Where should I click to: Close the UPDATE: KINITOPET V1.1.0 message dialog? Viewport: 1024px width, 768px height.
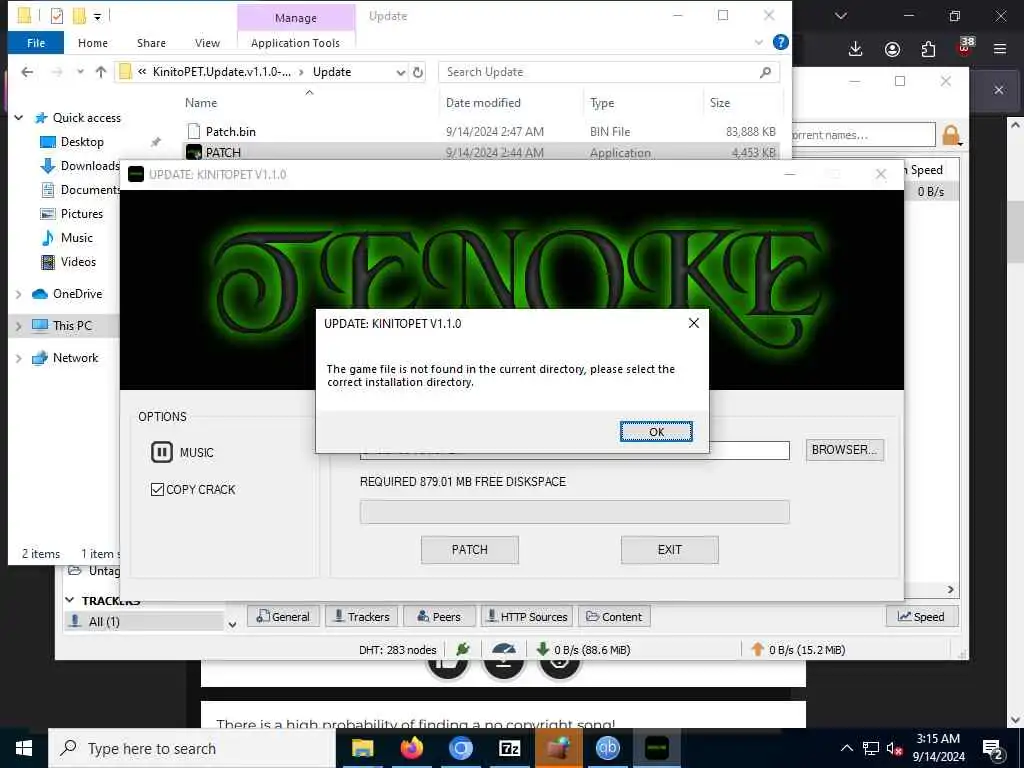694,323
